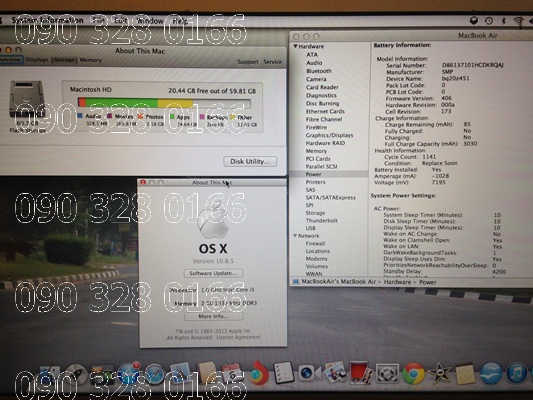Launch Photo Booth icon in Dock
This screenshot has height=400, width=533.
[x=360, y=373]
